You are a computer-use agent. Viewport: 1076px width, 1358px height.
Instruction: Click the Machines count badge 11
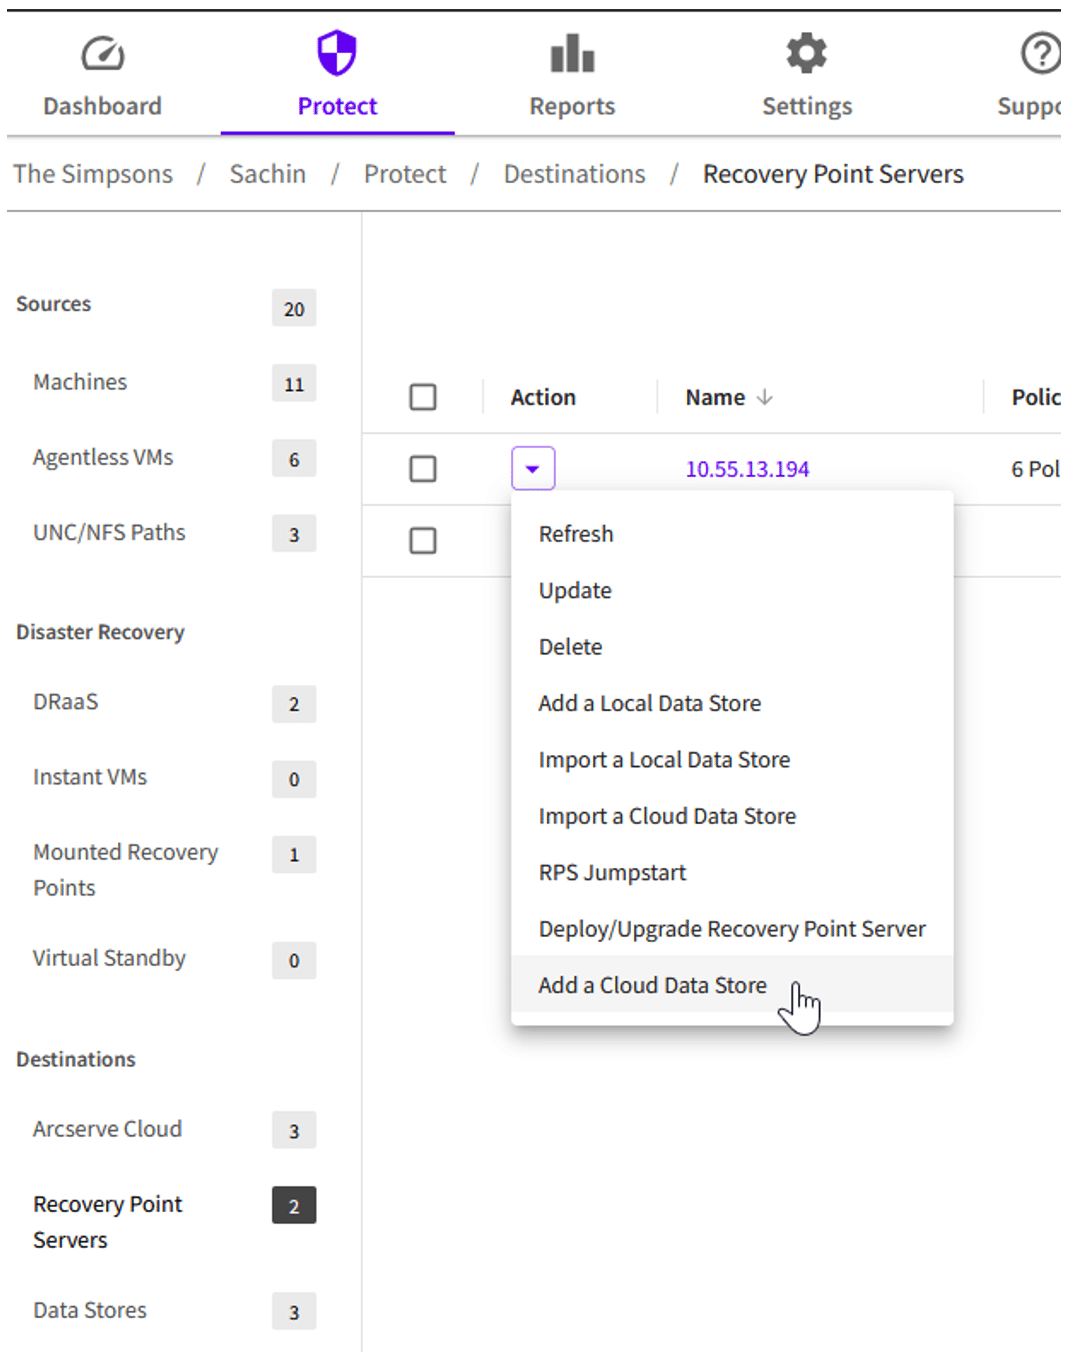(294, 384)
